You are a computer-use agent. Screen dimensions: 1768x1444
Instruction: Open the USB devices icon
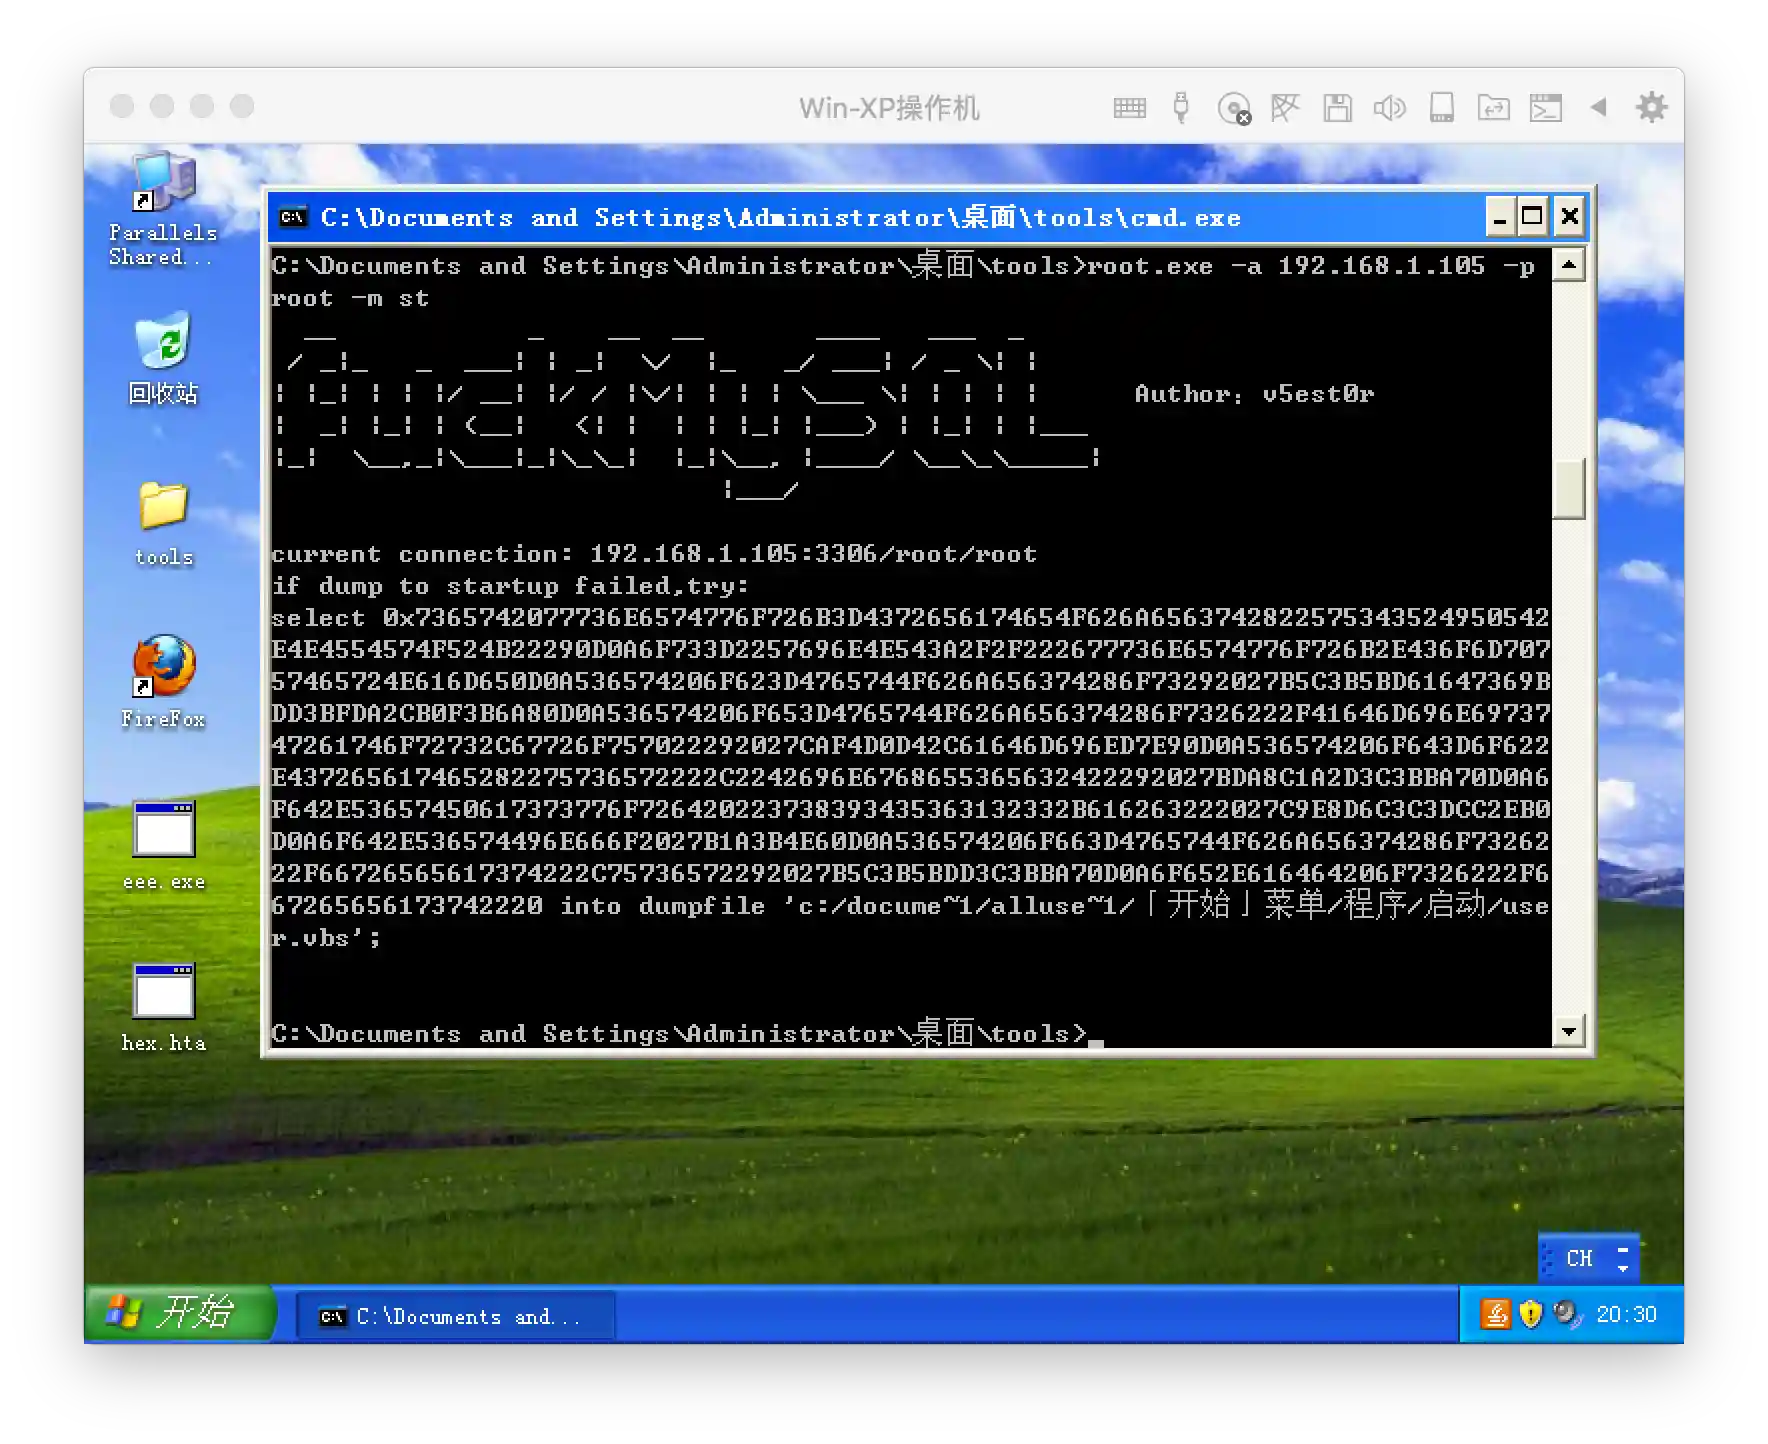1181,107
